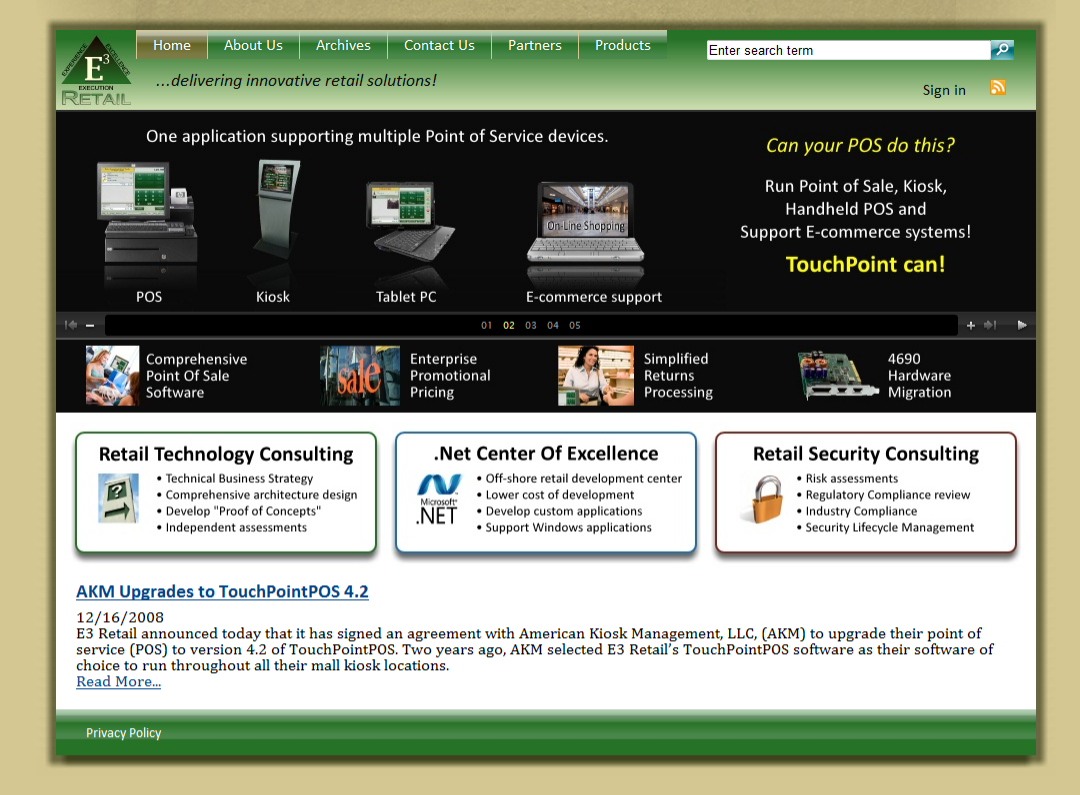Skip to the last slide in the slider

click(990, 325)
